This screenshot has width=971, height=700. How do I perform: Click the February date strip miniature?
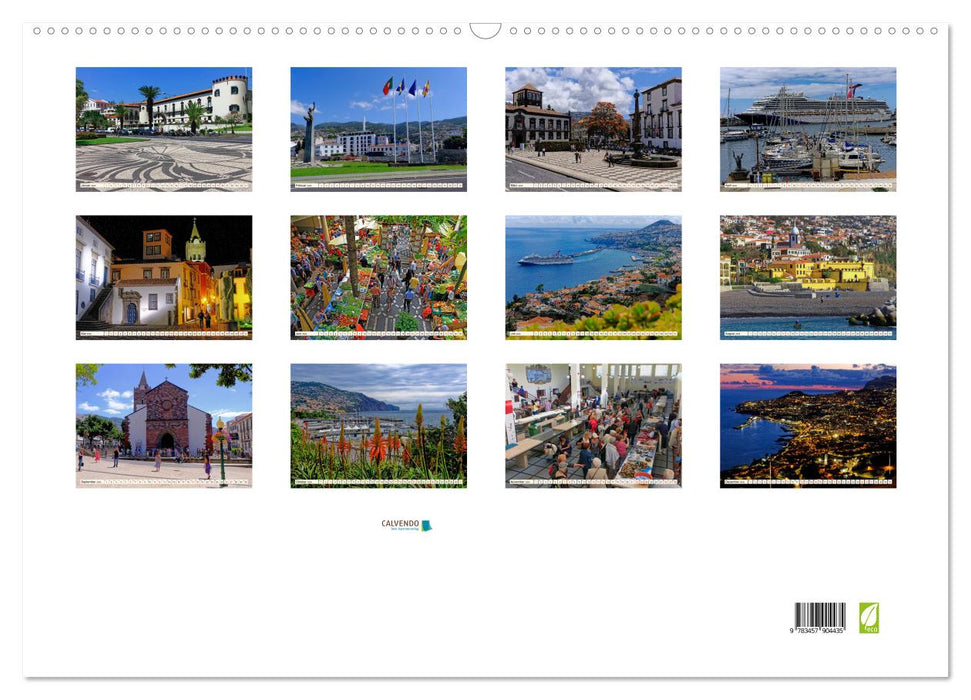378,186
